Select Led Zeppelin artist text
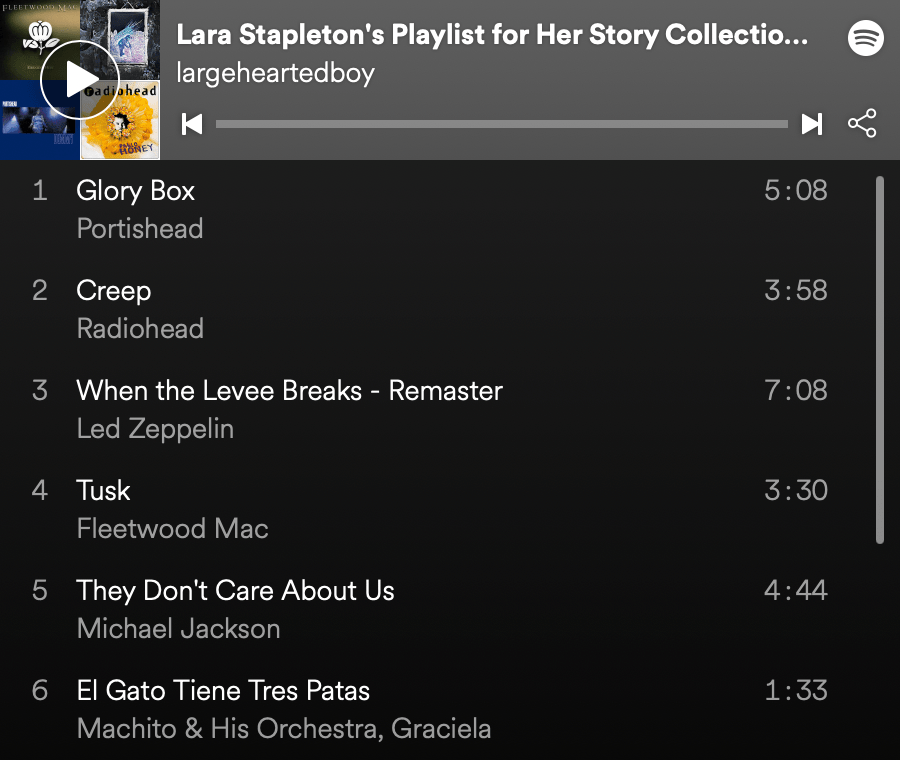The image size is (902, 762). point(155,429)
